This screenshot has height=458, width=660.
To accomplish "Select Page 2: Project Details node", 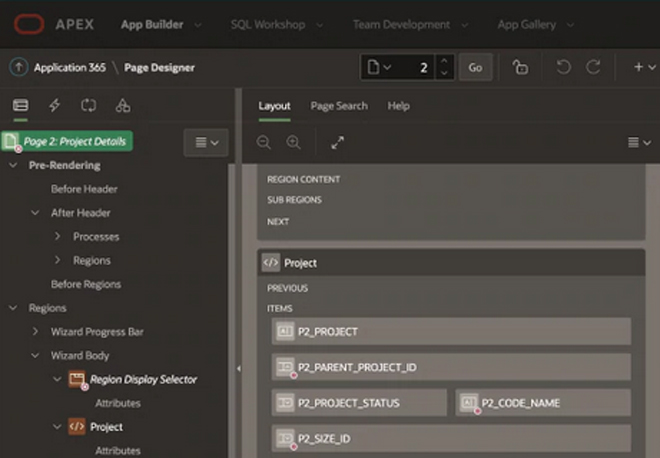I will pos(67,141).
